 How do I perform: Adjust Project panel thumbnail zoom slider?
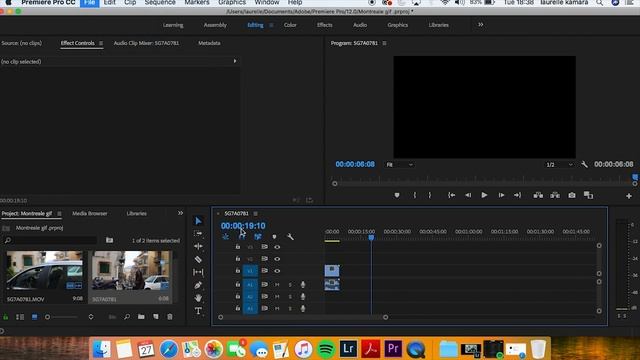tap(61, 317)
